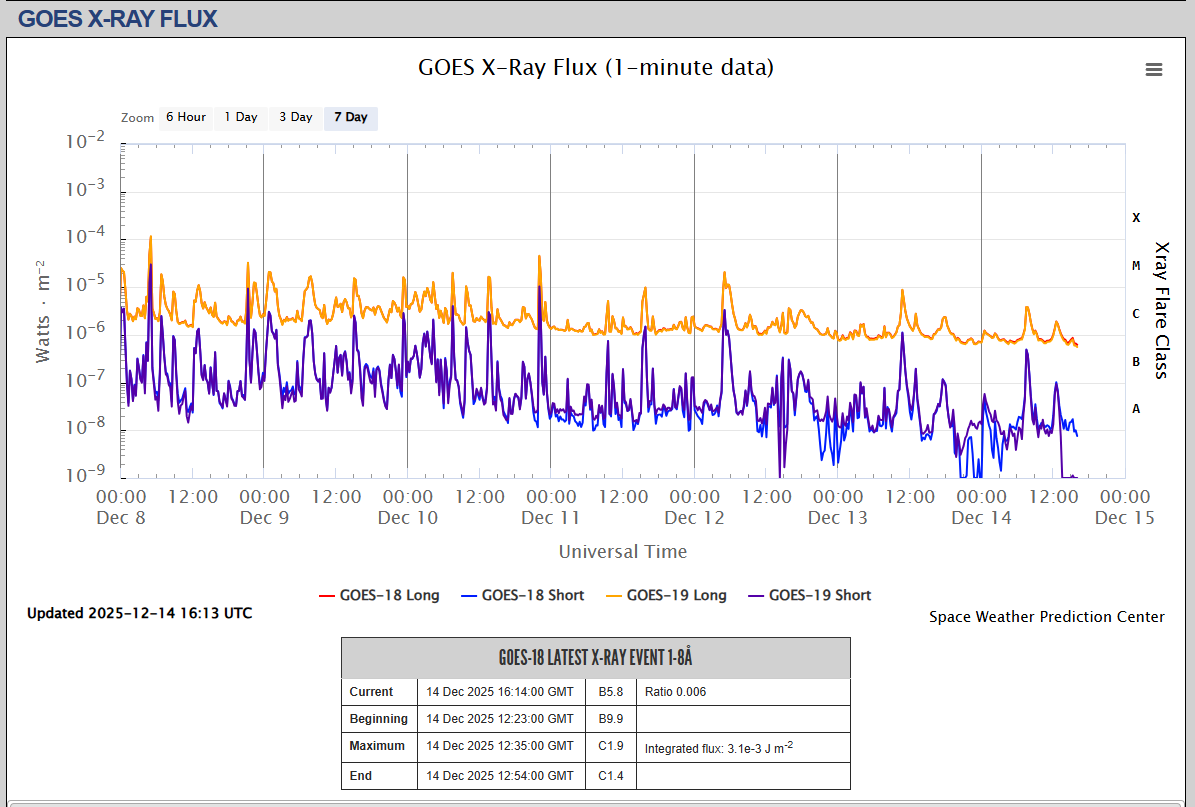
Task: Click the chart title text
Action: coord(595,68)
